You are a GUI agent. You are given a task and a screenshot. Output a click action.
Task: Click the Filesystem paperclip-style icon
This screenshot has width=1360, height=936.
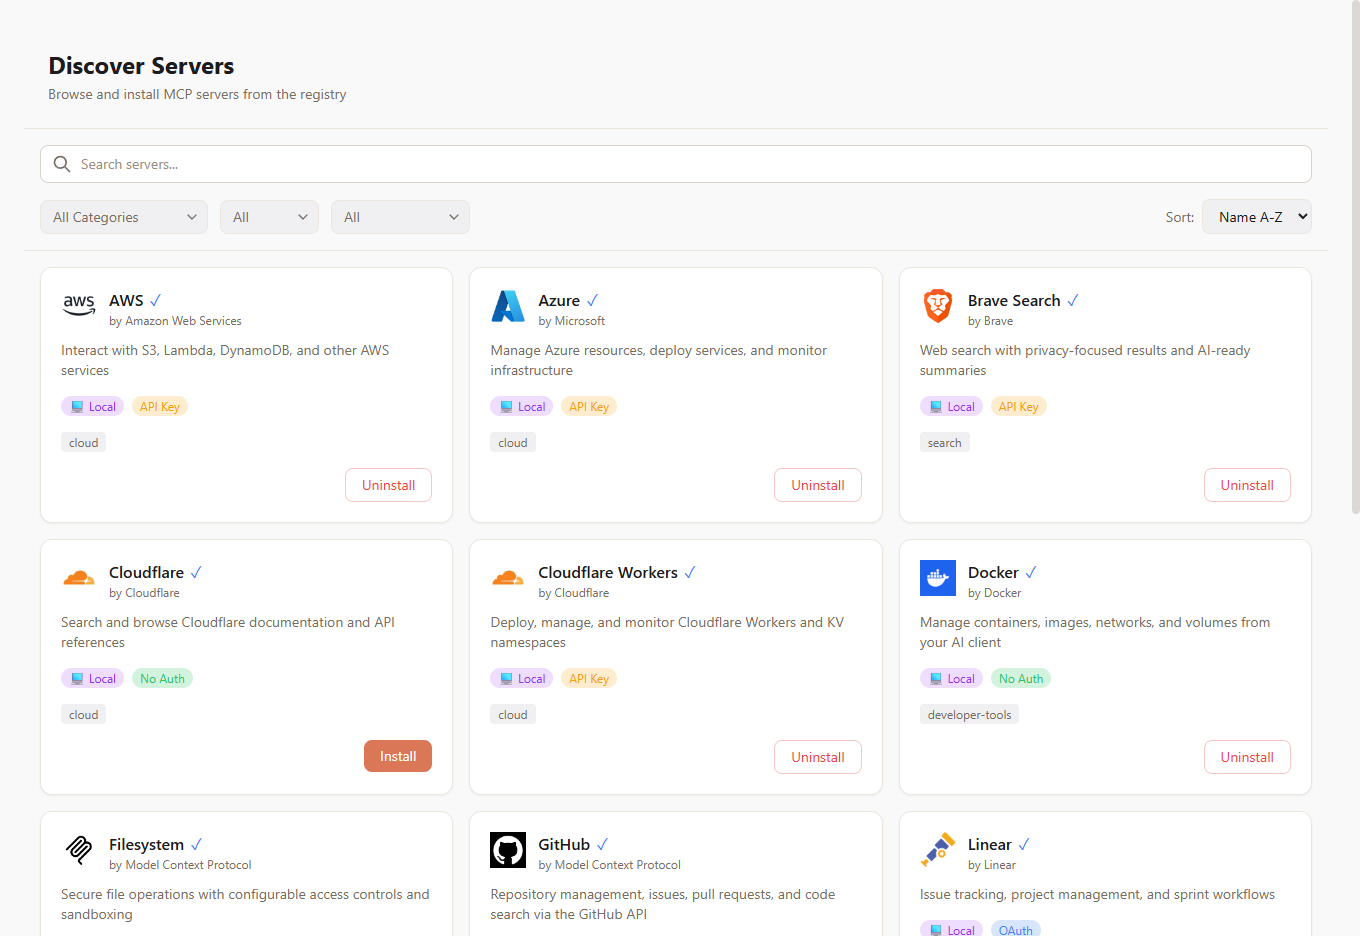[x=78, y=850]
